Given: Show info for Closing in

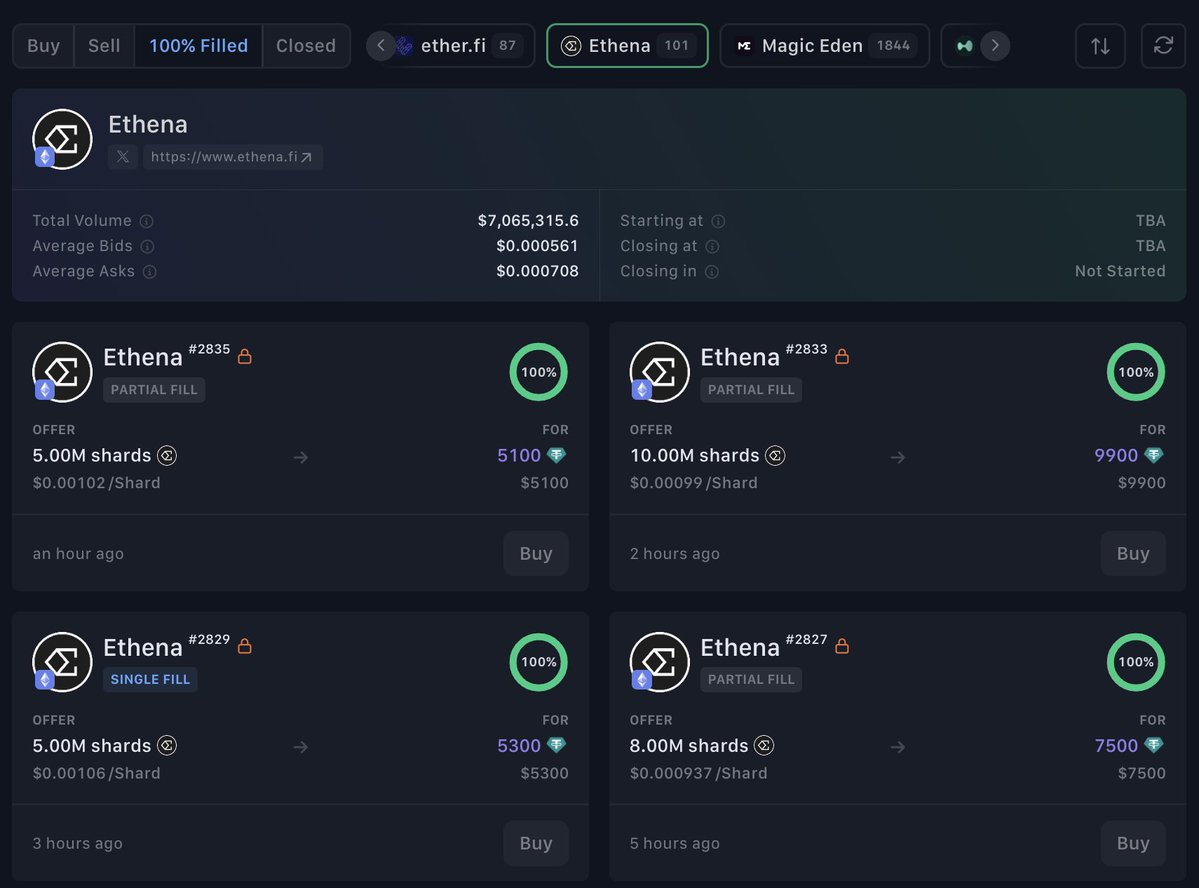Looking at the screenshot, I should 711,272.
